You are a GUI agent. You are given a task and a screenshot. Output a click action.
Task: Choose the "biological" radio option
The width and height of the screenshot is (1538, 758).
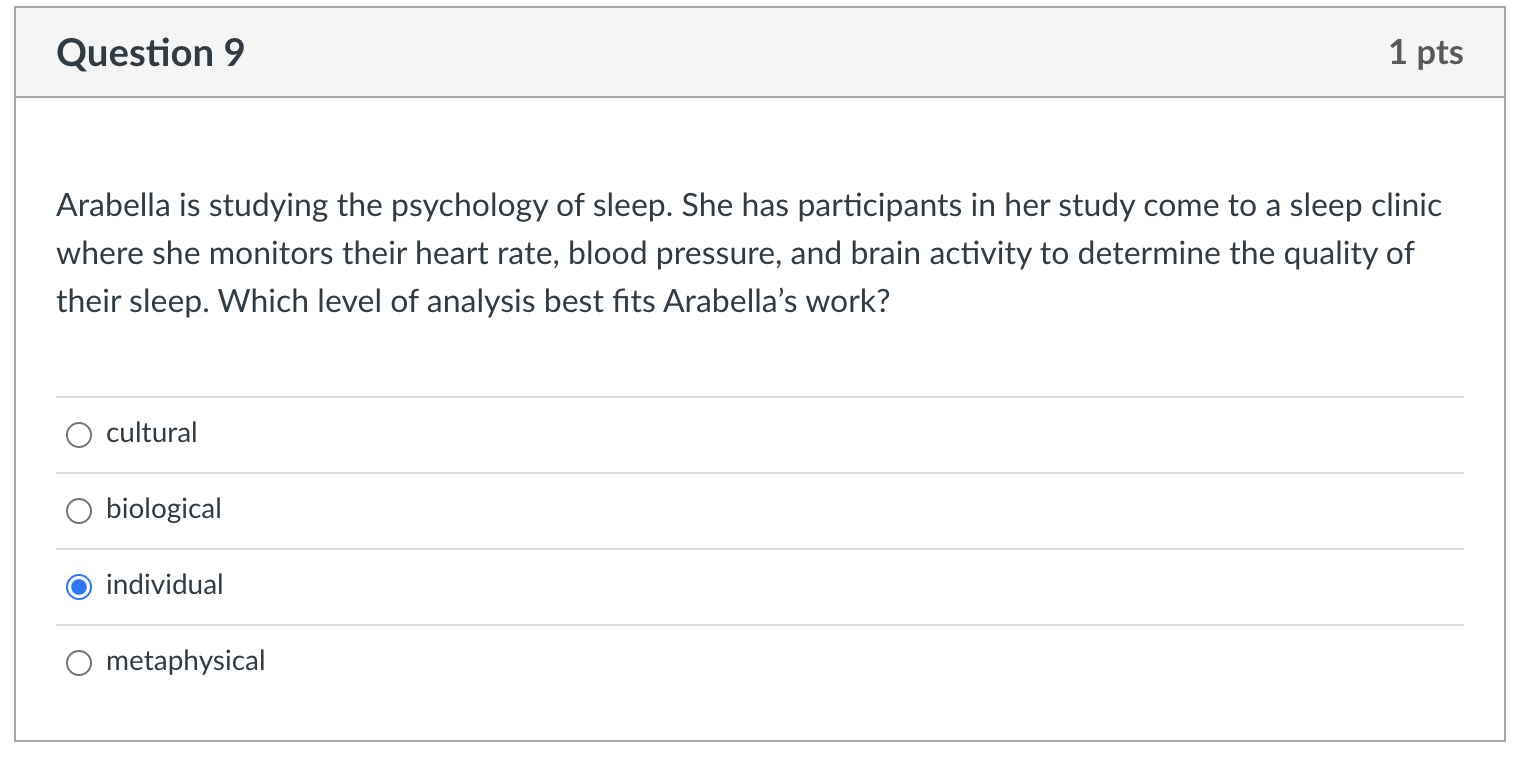tap(78, 510)
